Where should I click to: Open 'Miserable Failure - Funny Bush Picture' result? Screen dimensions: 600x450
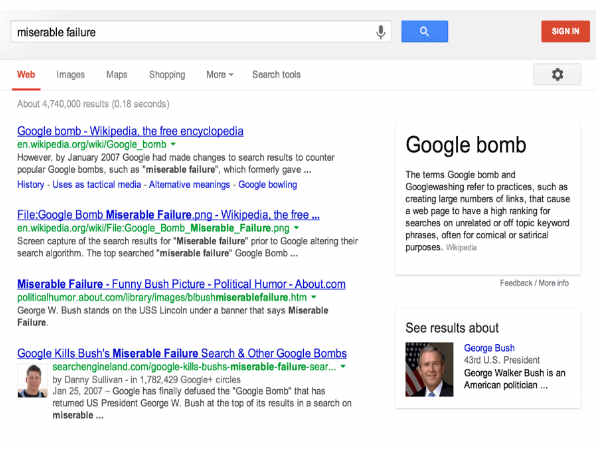click(181, 284)
